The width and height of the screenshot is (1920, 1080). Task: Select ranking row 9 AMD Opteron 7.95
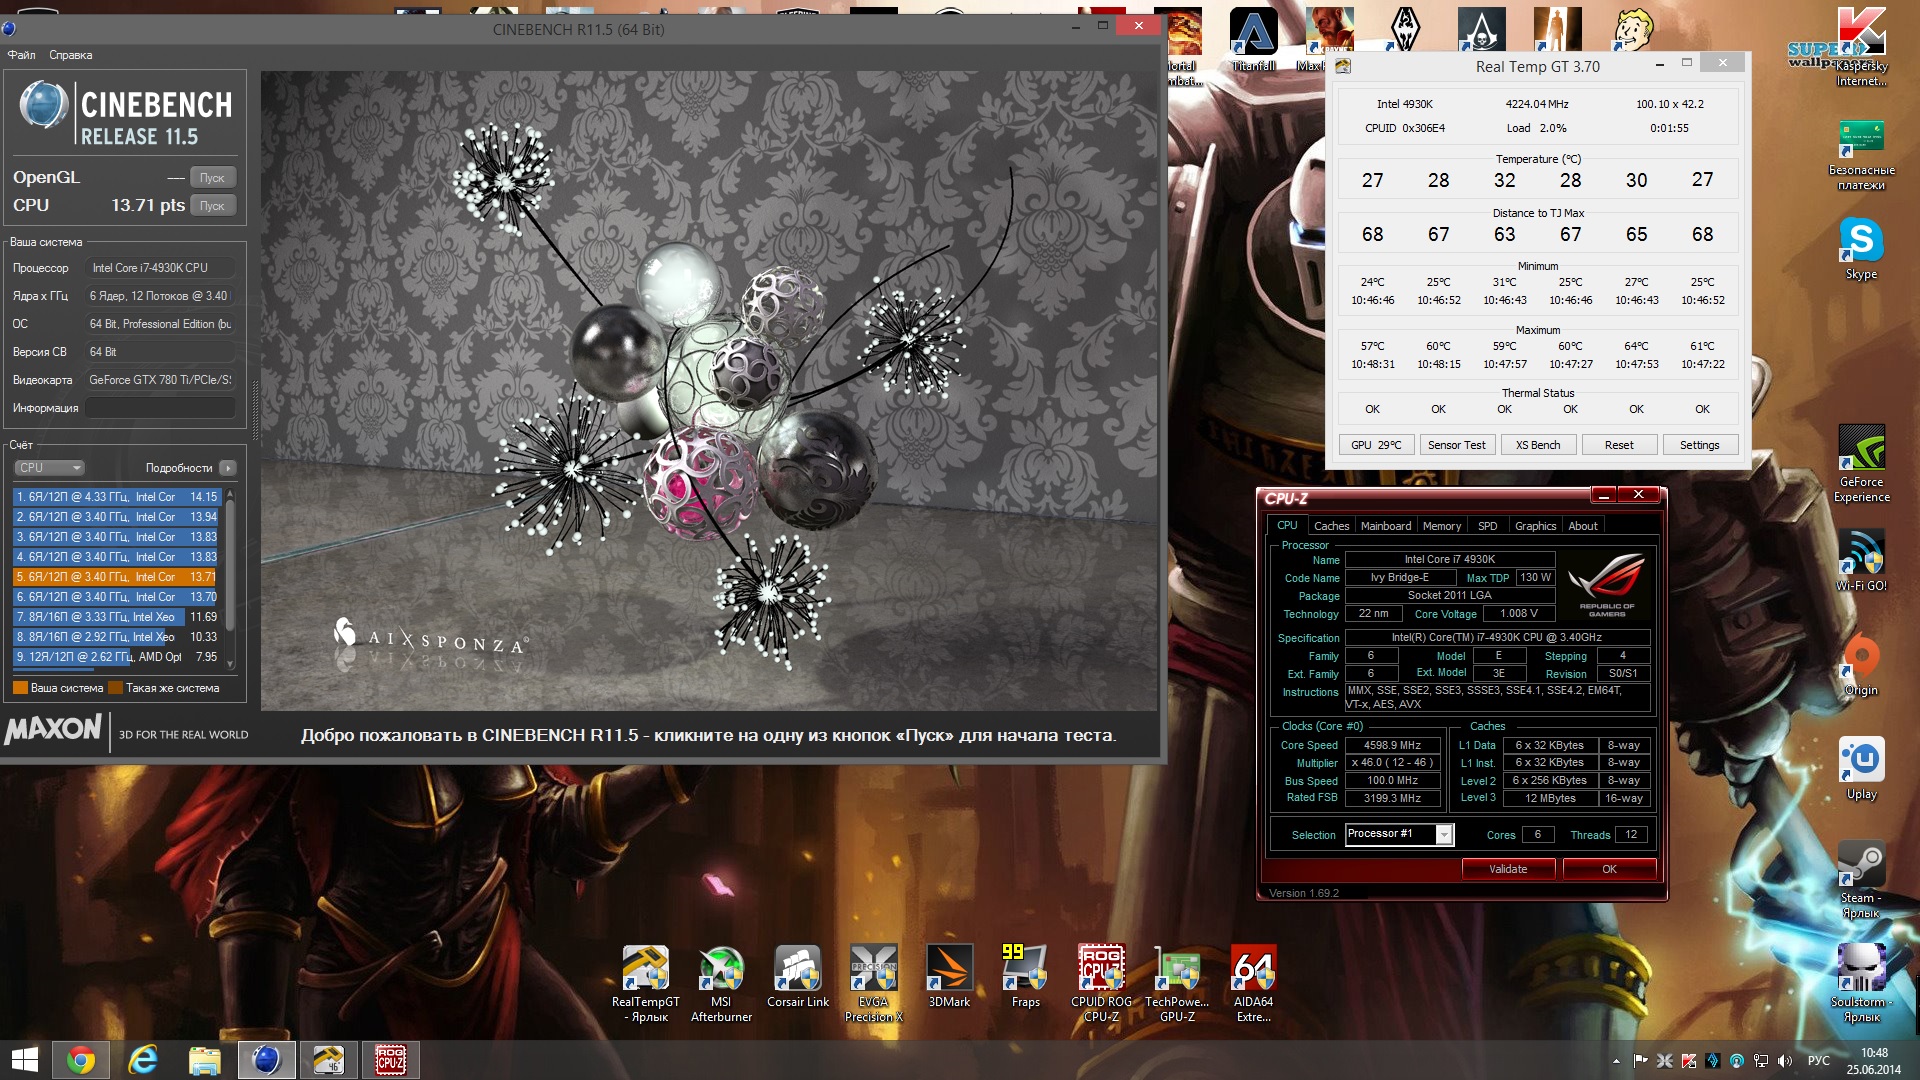tap(116, 657)
